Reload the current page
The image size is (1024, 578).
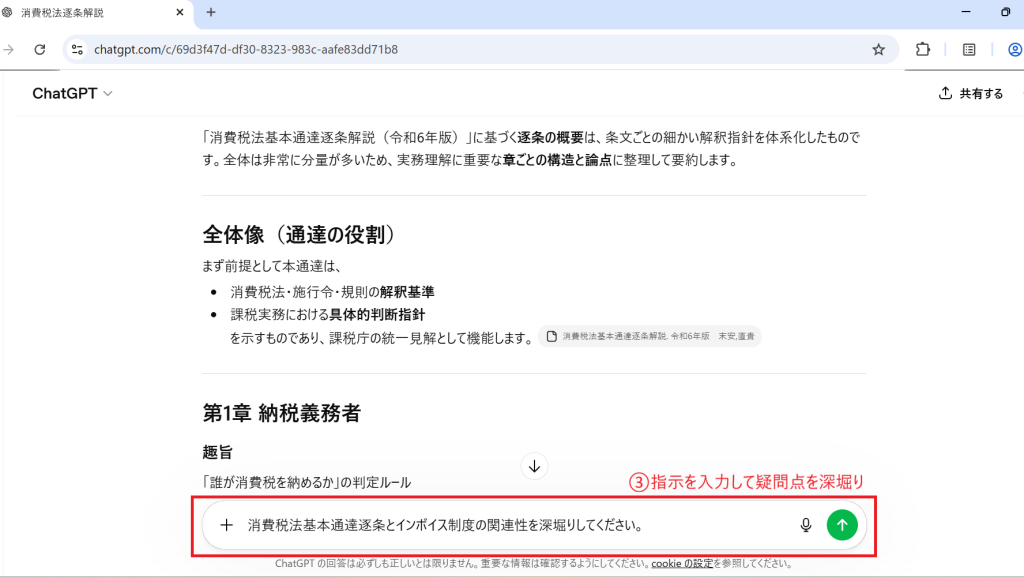[40, 49]
